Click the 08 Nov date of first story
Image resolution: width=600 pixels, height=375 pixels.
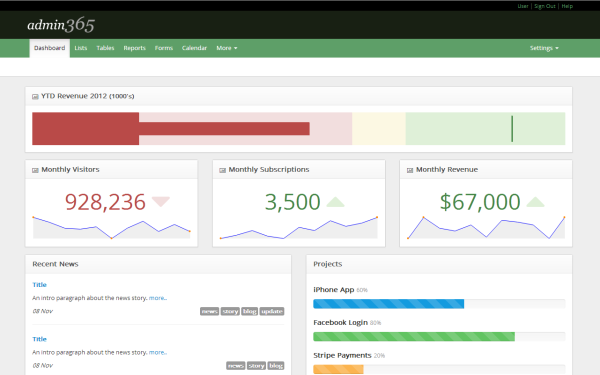coord(42,311)
